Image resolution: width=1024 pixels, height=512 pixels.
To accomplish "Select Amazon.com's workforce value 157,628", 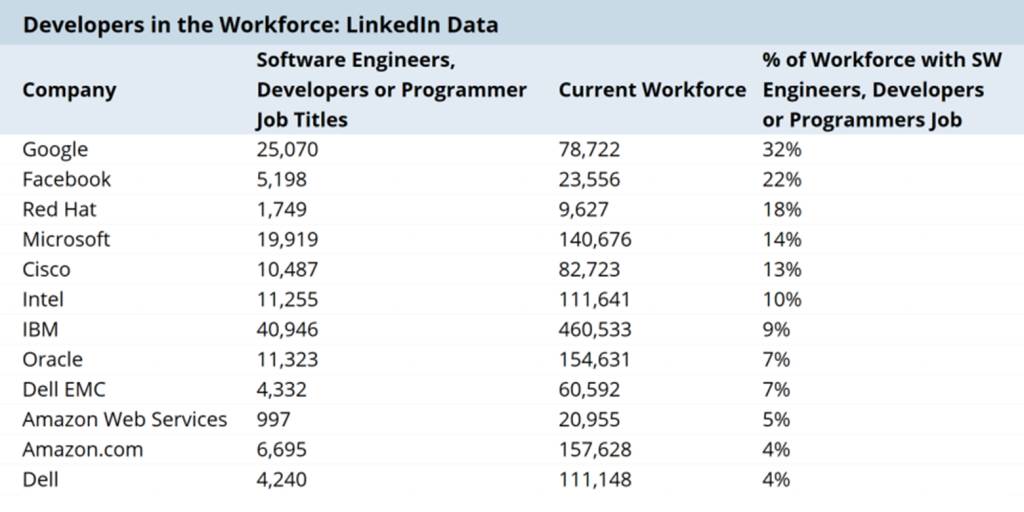I will (594, 450).
